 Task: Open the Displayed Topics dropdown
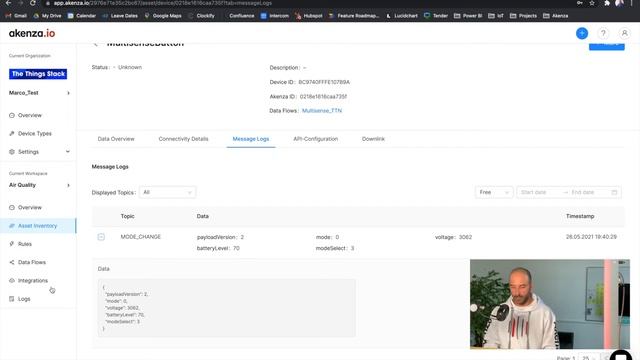[x=167, y=192]
